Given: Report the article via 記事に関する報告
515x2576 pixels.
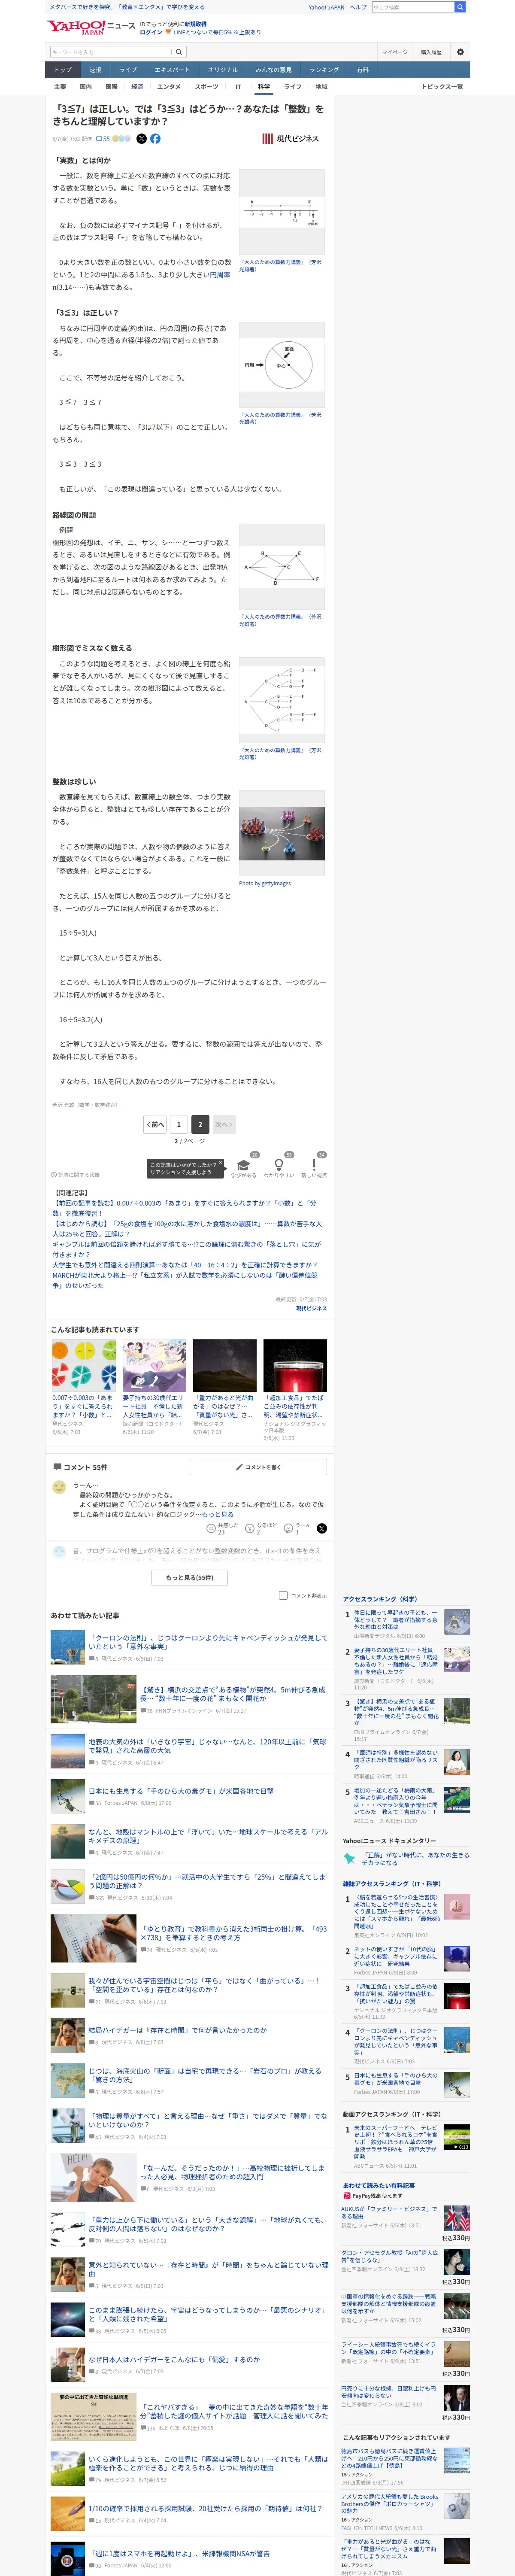Looking at the screenshot, I should [76, 1175].
